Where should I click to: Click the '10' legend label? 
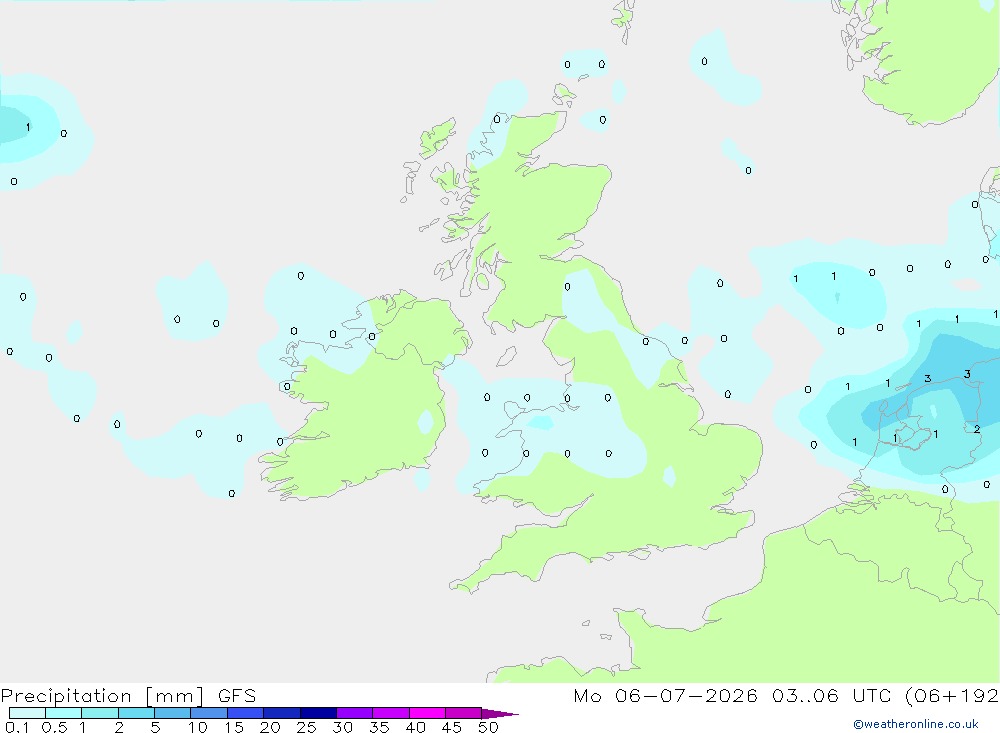tap(197, 727)
